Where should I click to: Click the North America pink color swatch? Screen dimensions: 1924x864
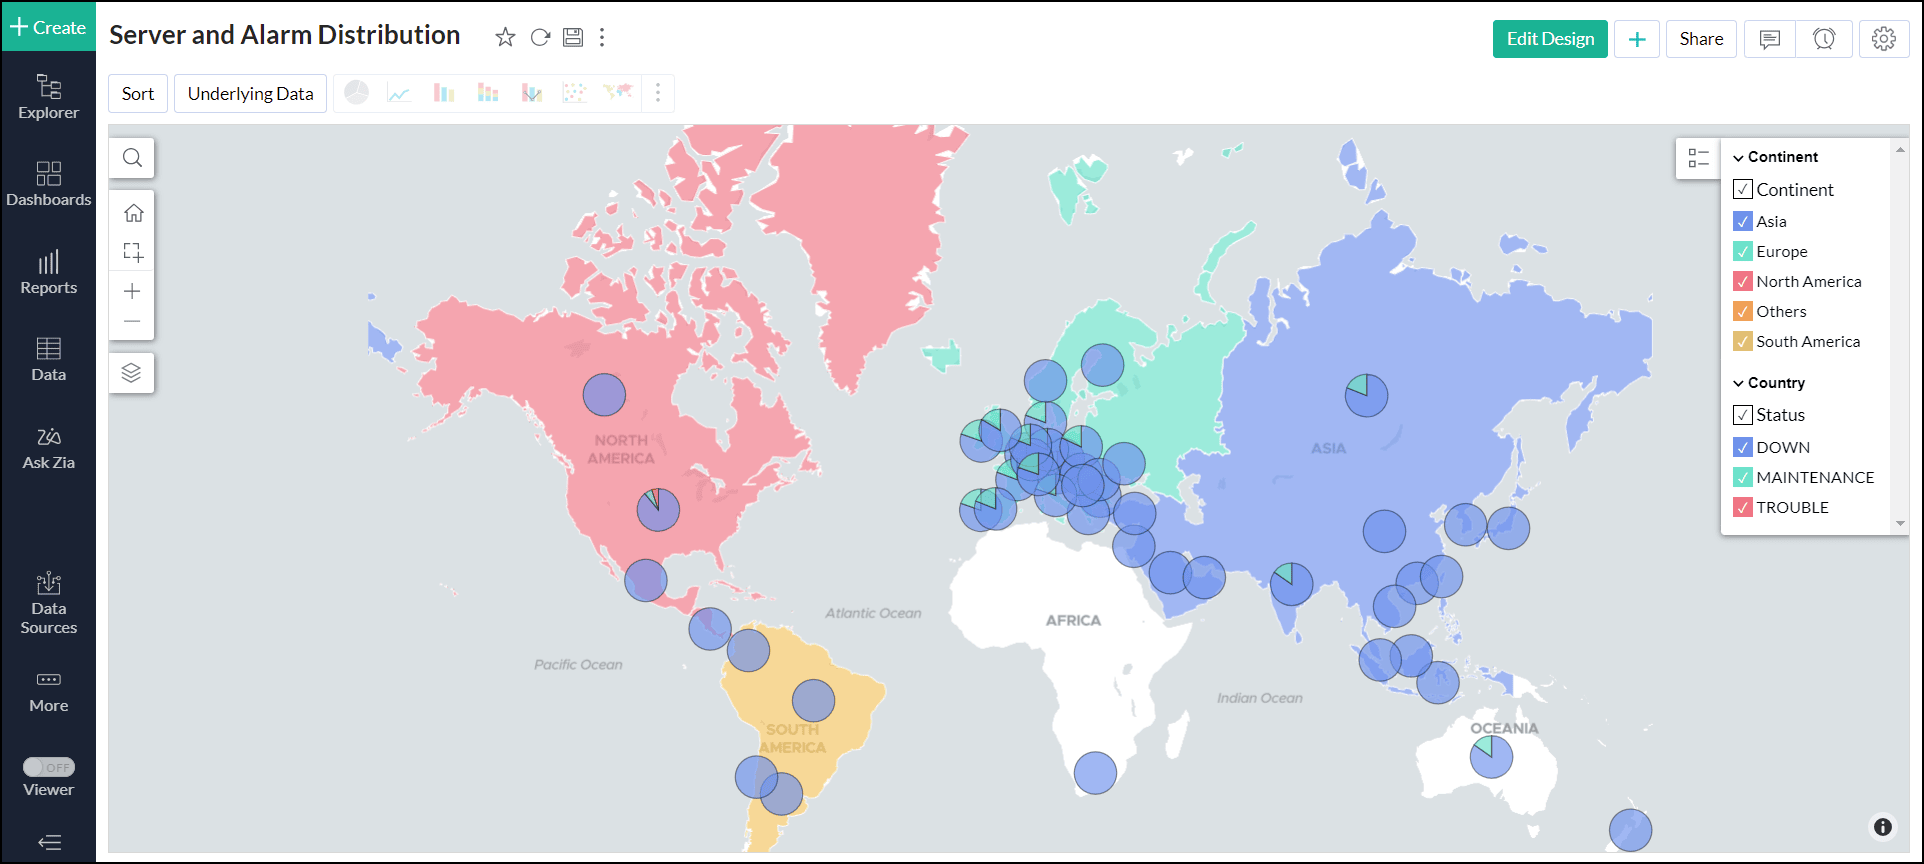(1743, 281)
